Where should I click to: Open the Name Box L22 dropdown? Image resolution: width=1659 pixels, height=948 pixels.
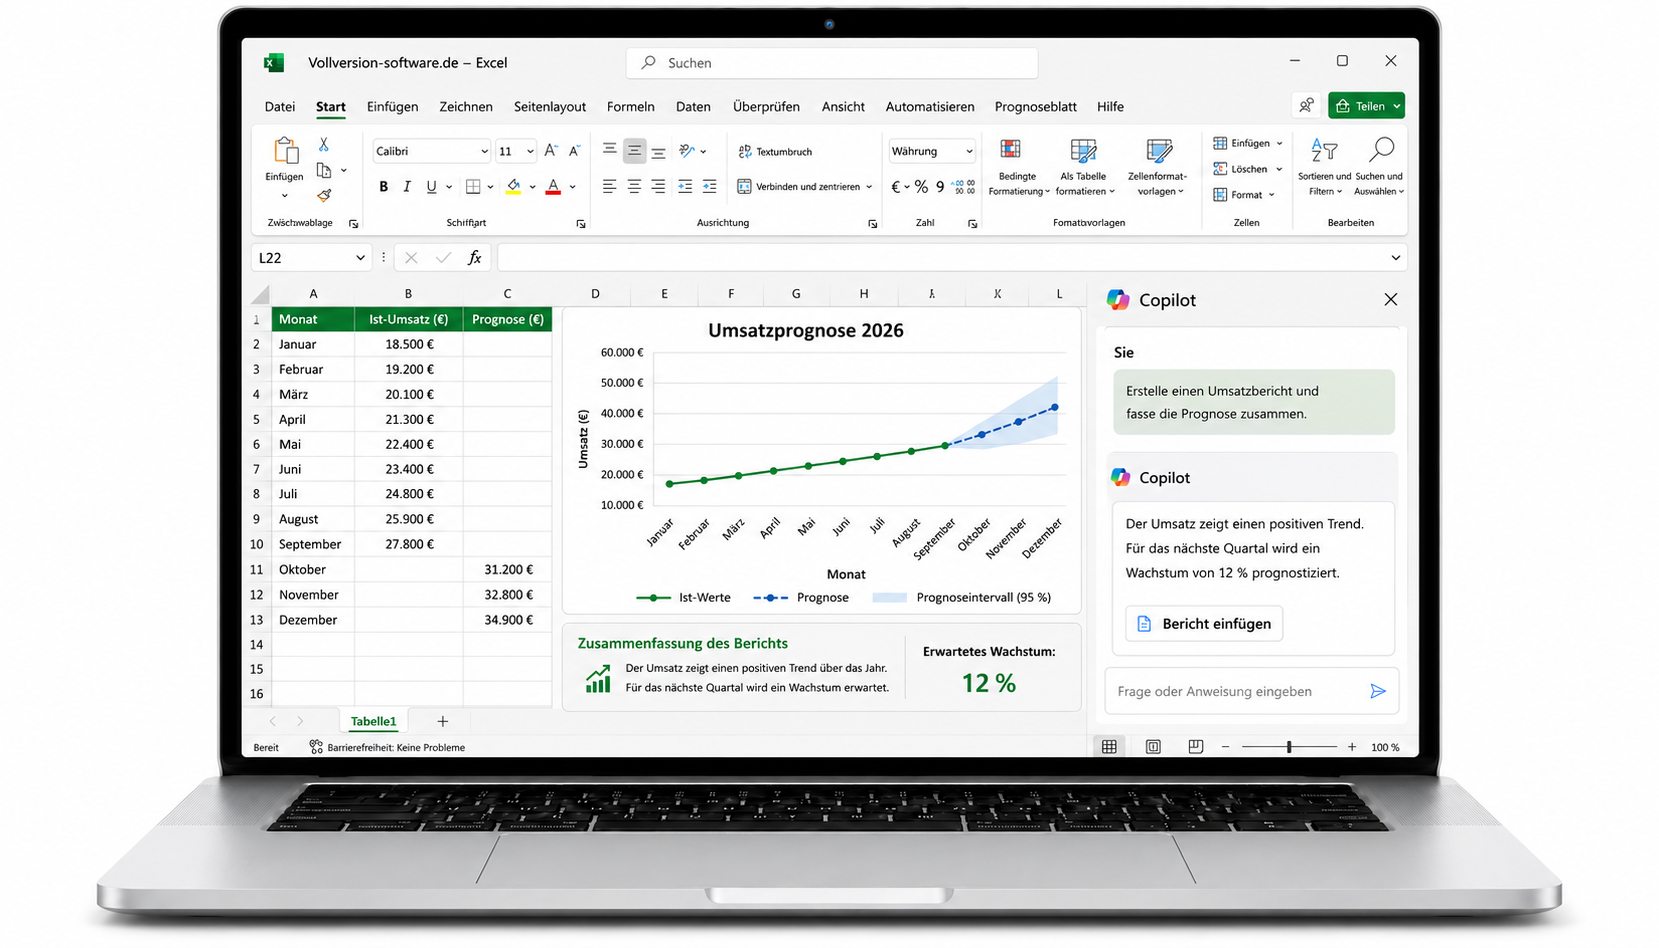tap(360, 257)
